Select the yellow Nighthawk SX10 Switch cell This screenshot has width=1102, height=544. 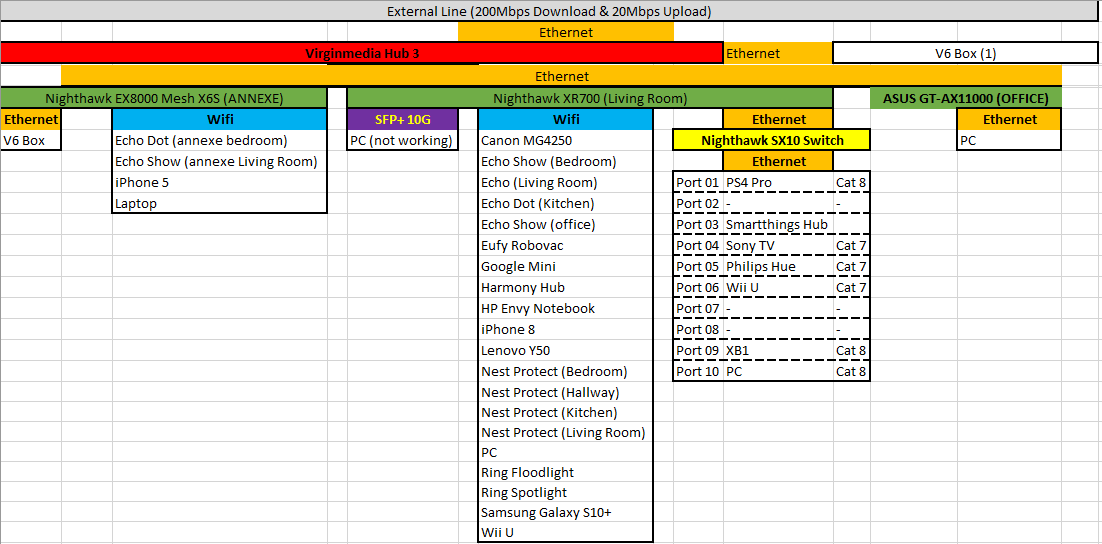click(772, 141)
